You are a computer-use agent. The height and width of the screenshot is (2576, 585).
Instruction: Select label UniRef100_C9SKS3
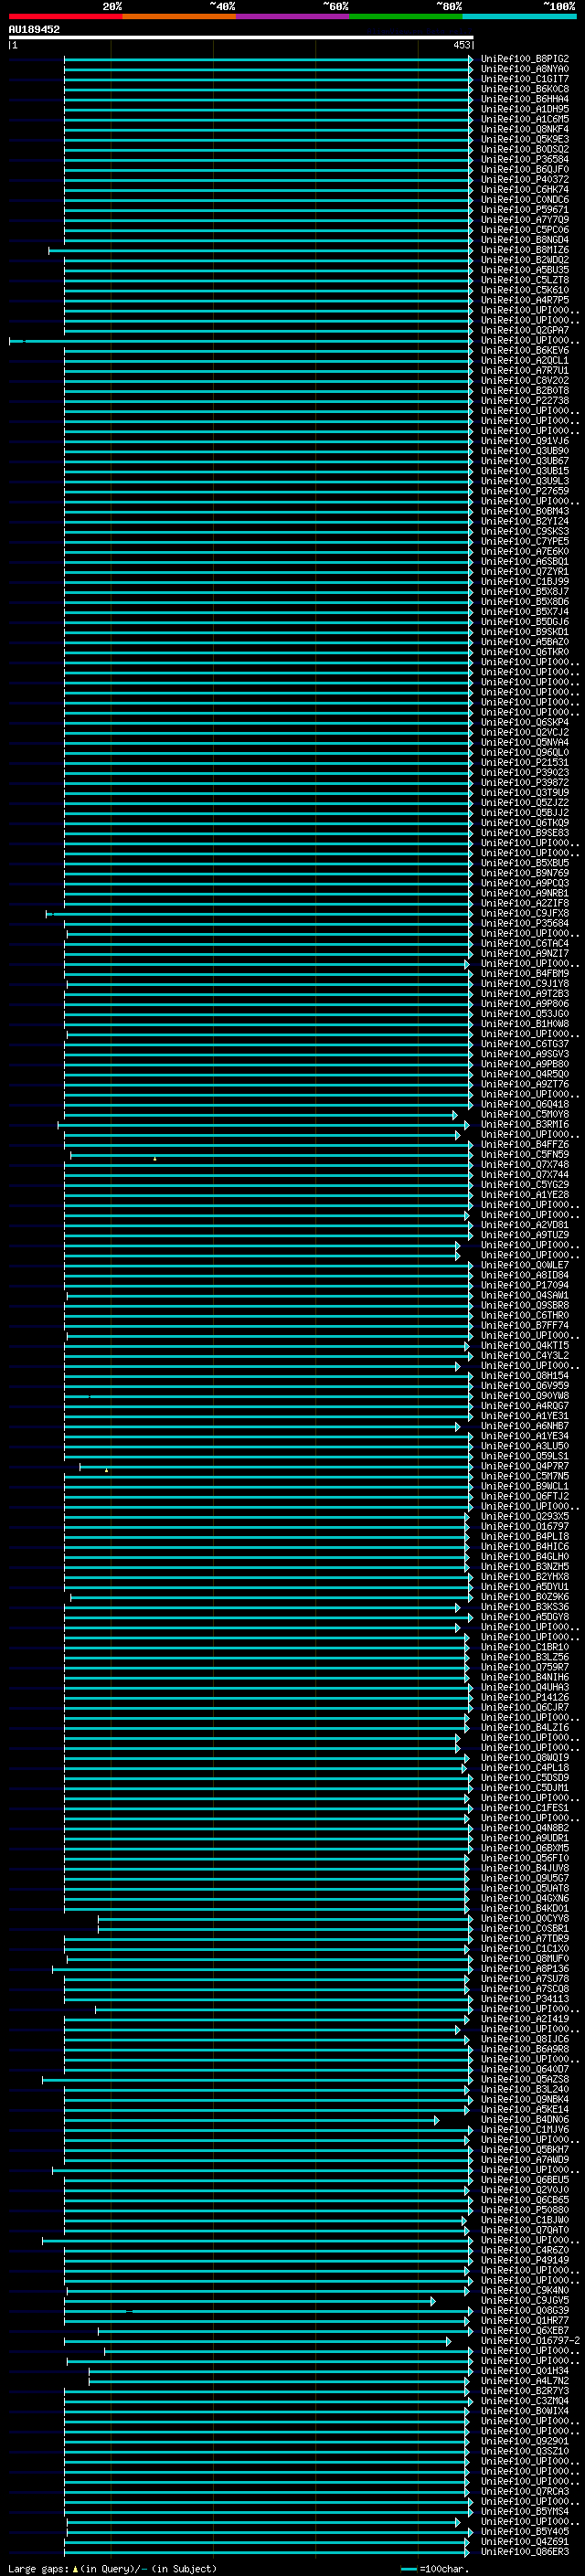click(525, 532)
